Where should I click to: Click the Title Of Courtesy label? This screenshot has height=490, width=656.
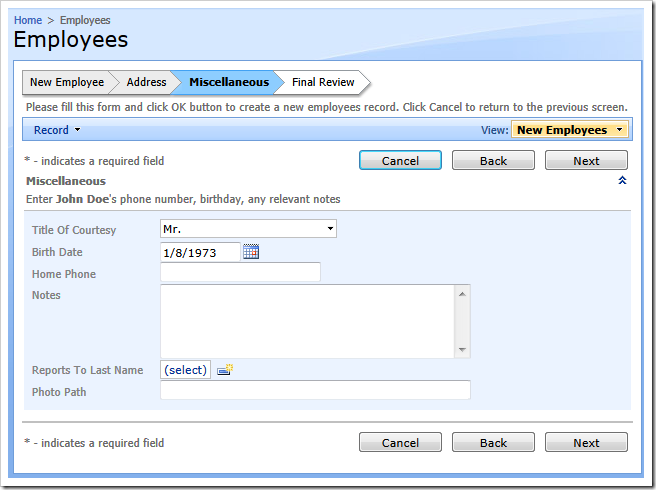point(74,230)
